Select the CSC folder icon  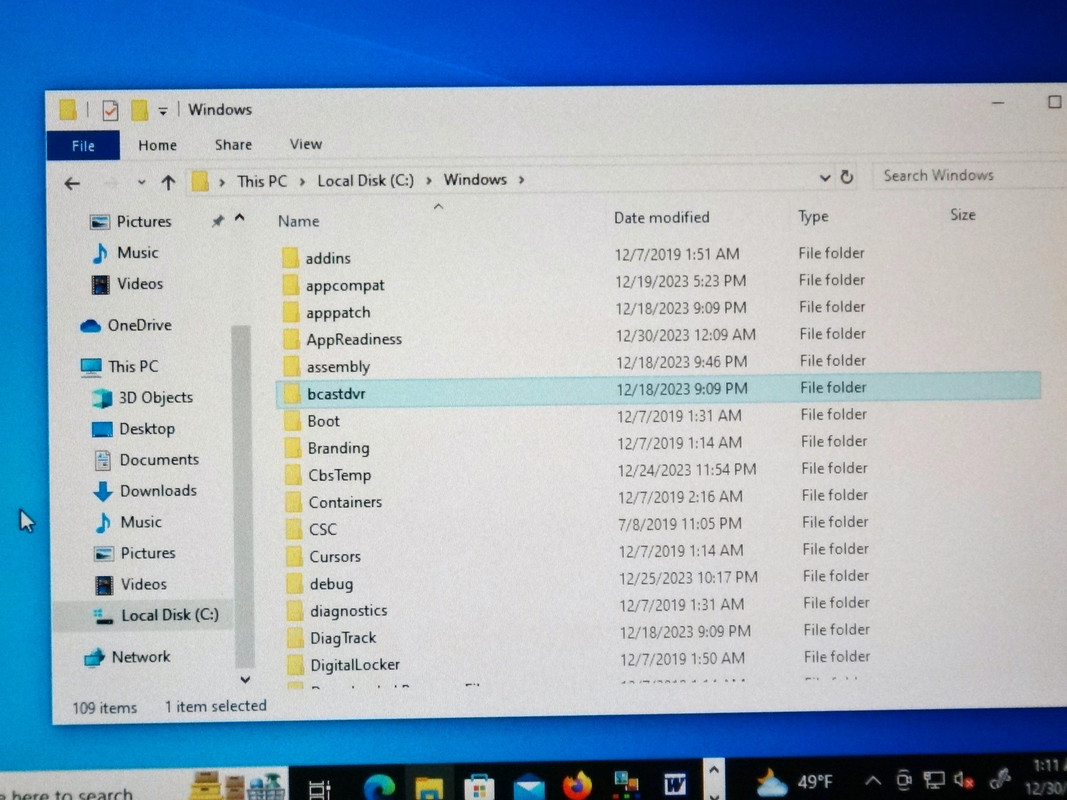pyautogui.click(x=295, y=530)
